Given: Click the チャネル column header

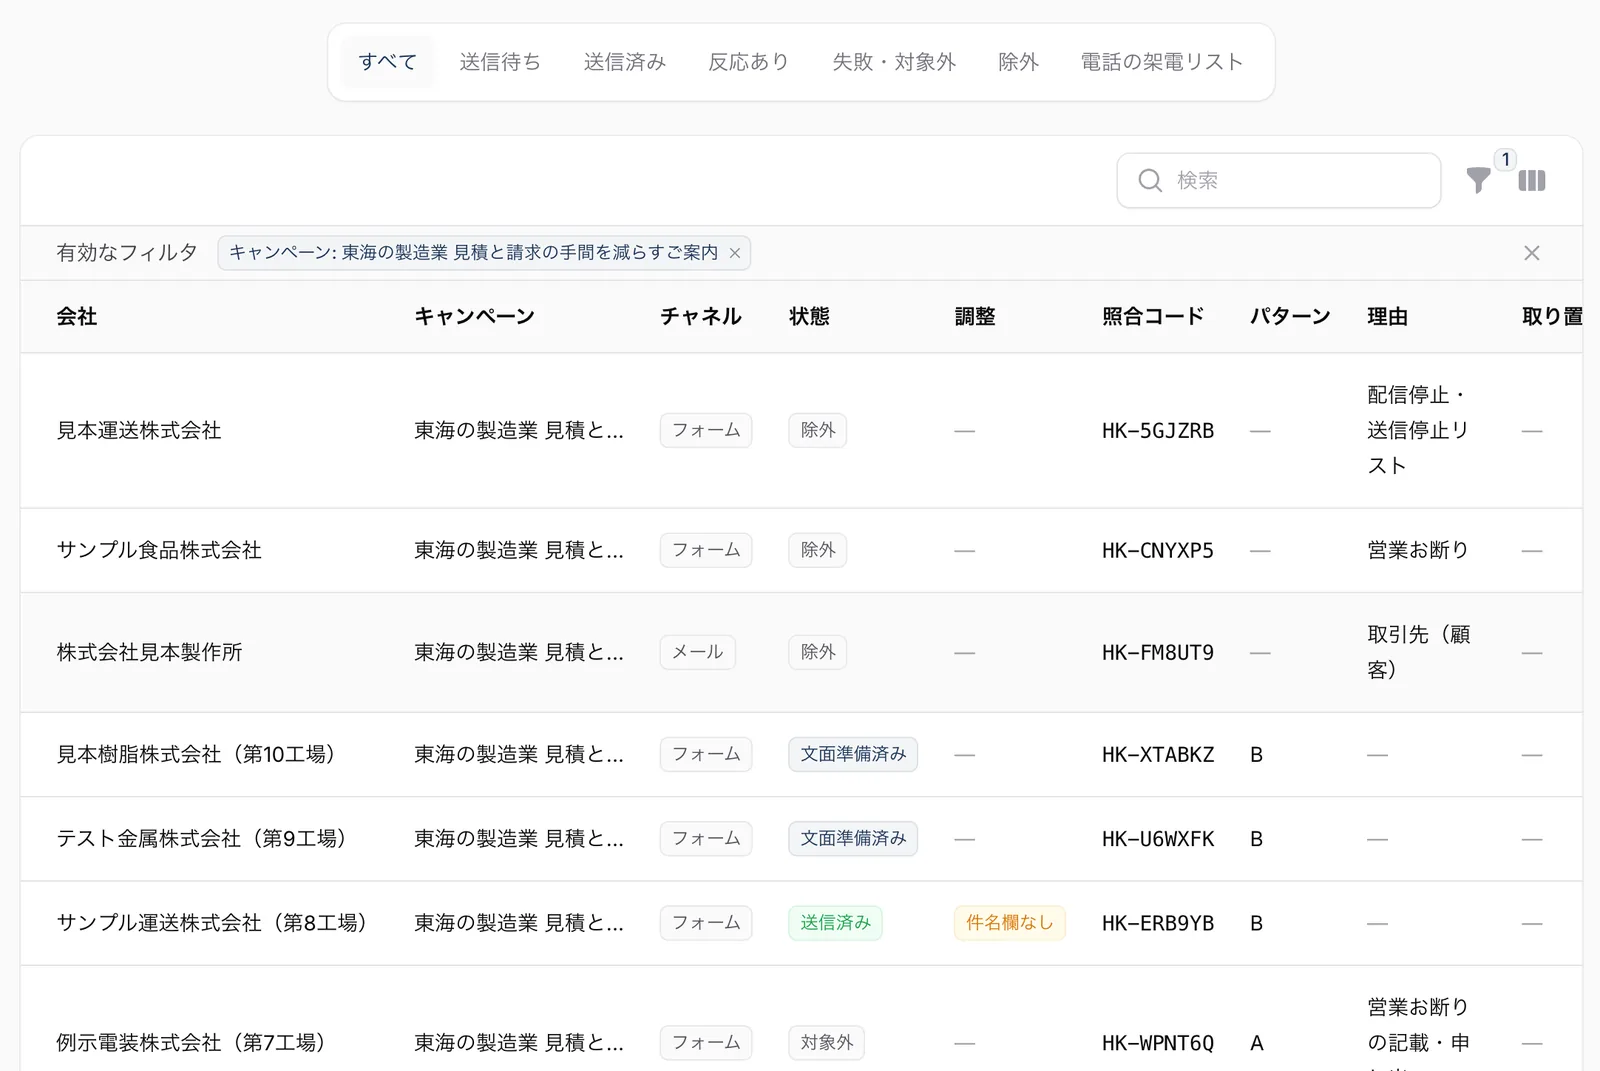Looking at the screenshot, I should pyautogui.click(x=701, y=317).
